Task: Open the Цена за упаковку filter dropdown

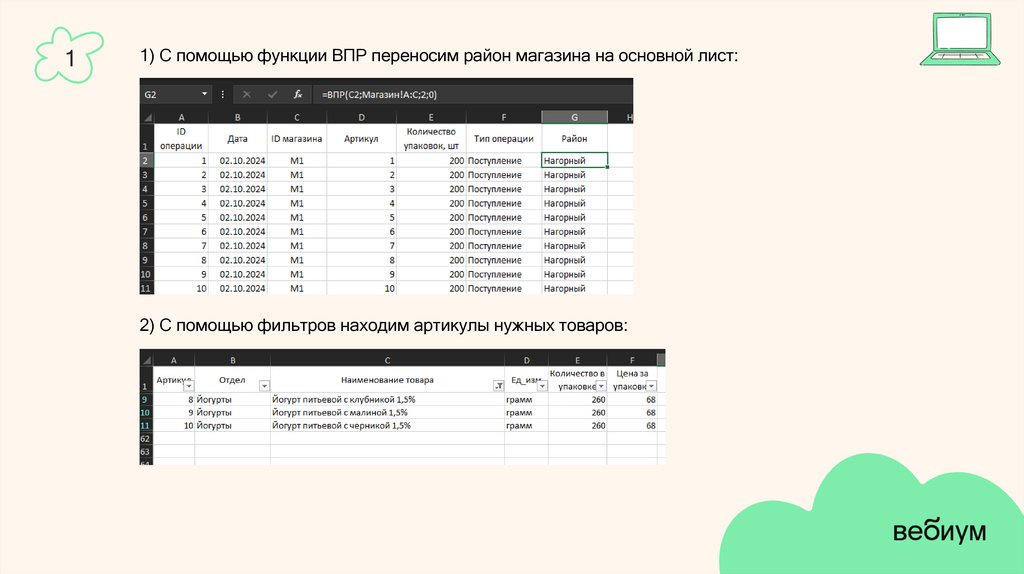Action: (651, 386)
